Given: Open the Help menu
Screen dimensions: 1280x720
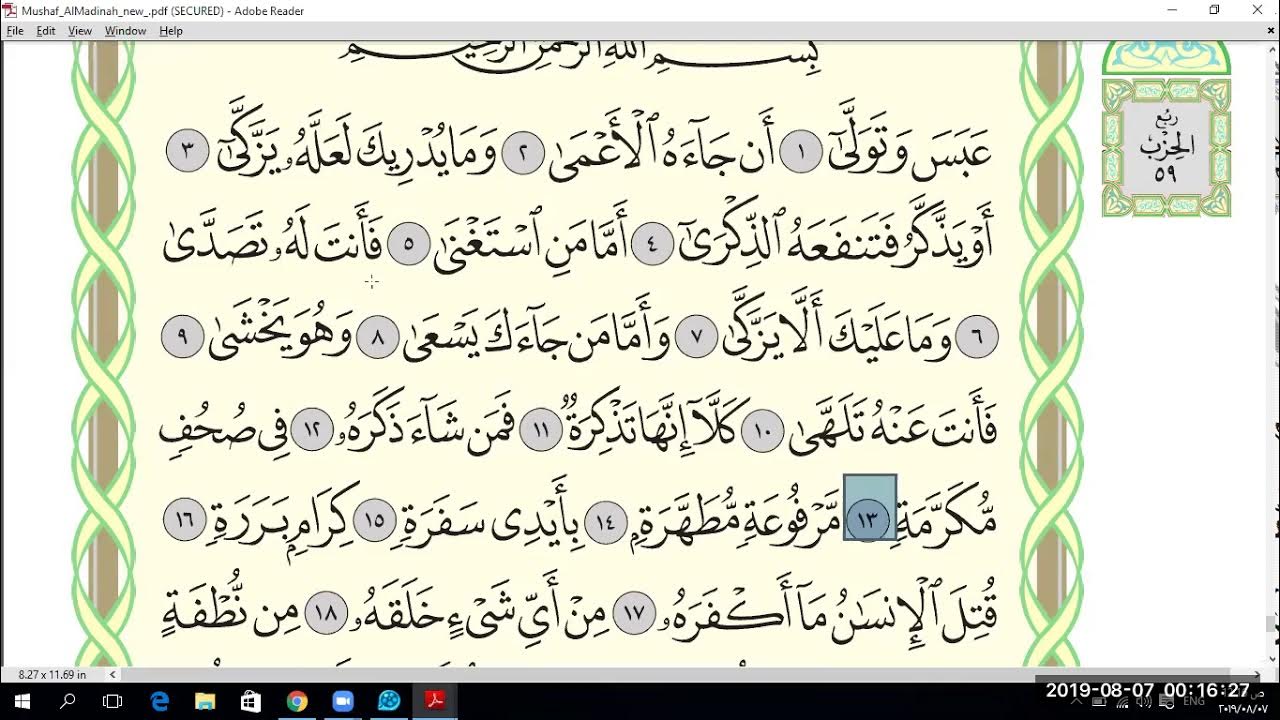Looking at the screenshot, I should pos(171,31).
